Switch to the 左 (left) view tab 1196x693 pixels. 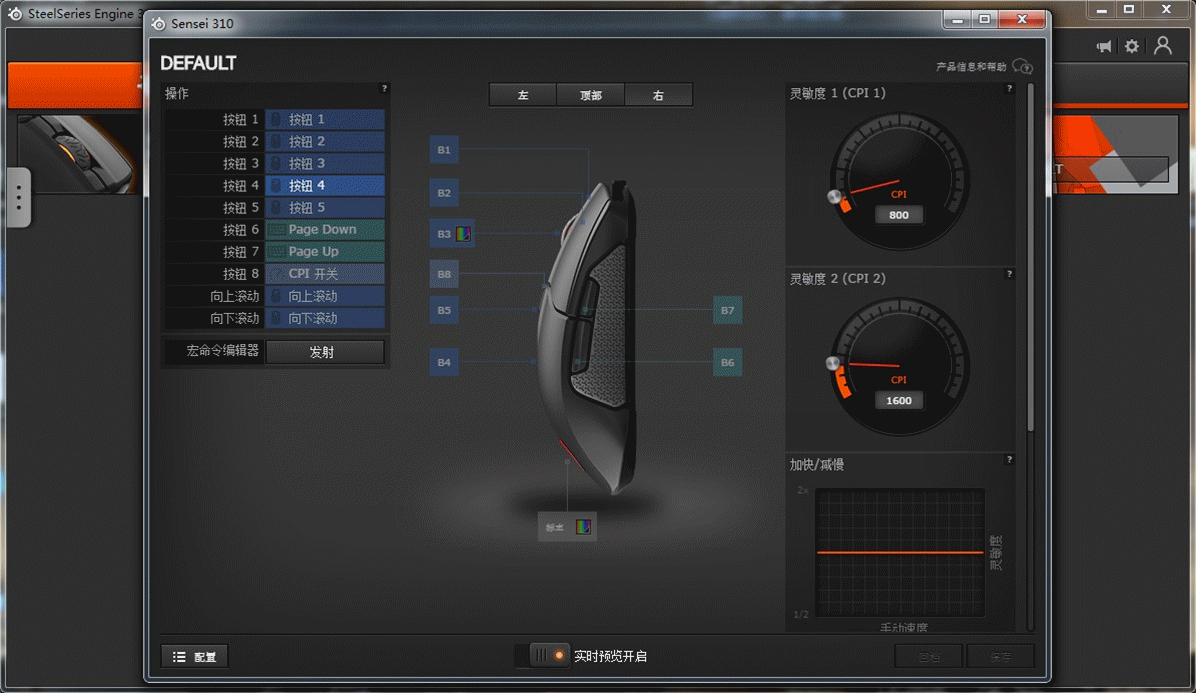[522, 95]
